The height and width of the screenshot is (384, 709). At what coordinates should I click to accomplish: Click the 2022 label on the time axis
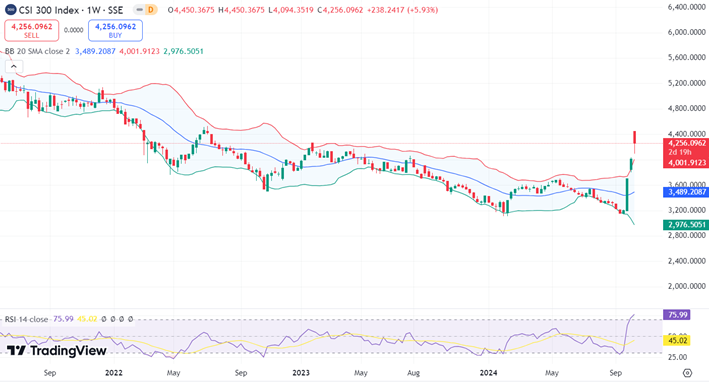(x=113, y=373)
